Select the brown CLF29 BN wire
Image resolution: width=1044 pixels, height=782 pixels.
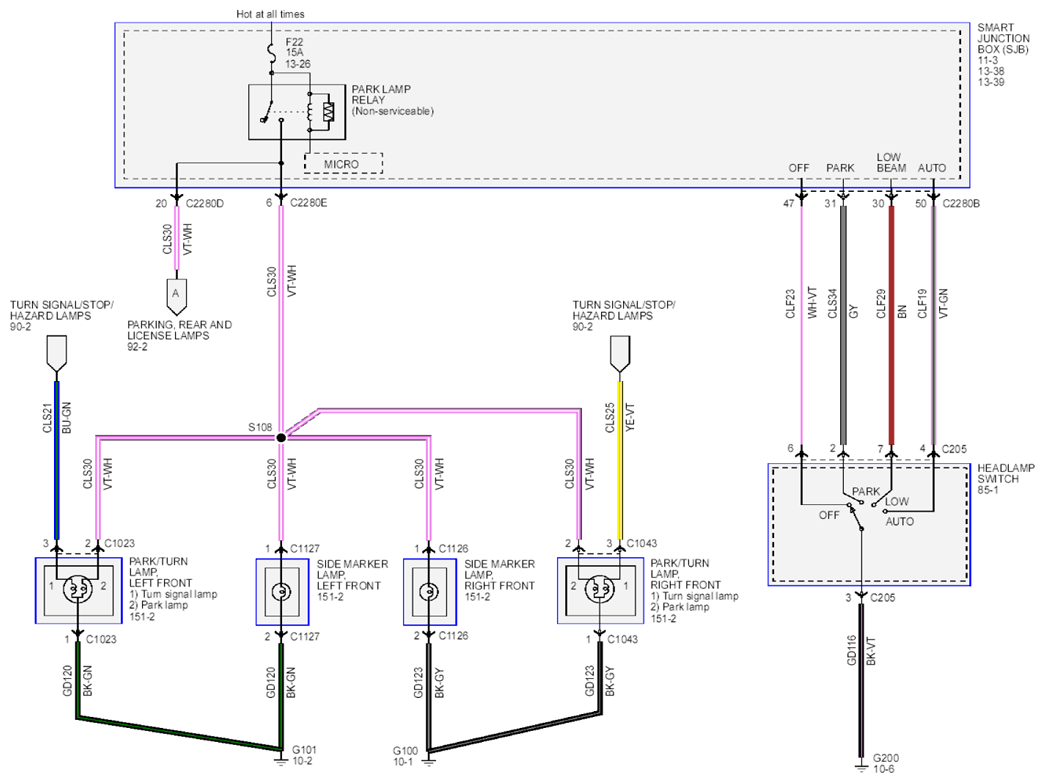click(892, 325)
